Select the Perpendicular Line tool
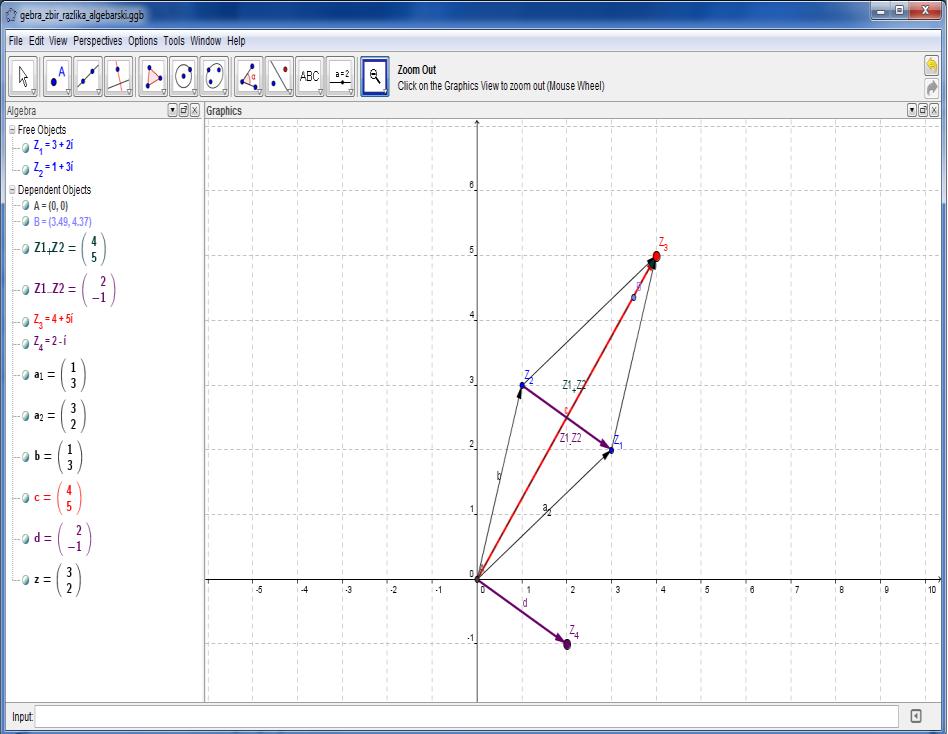Viewport: 948px width, 734px height. point(118,76)
